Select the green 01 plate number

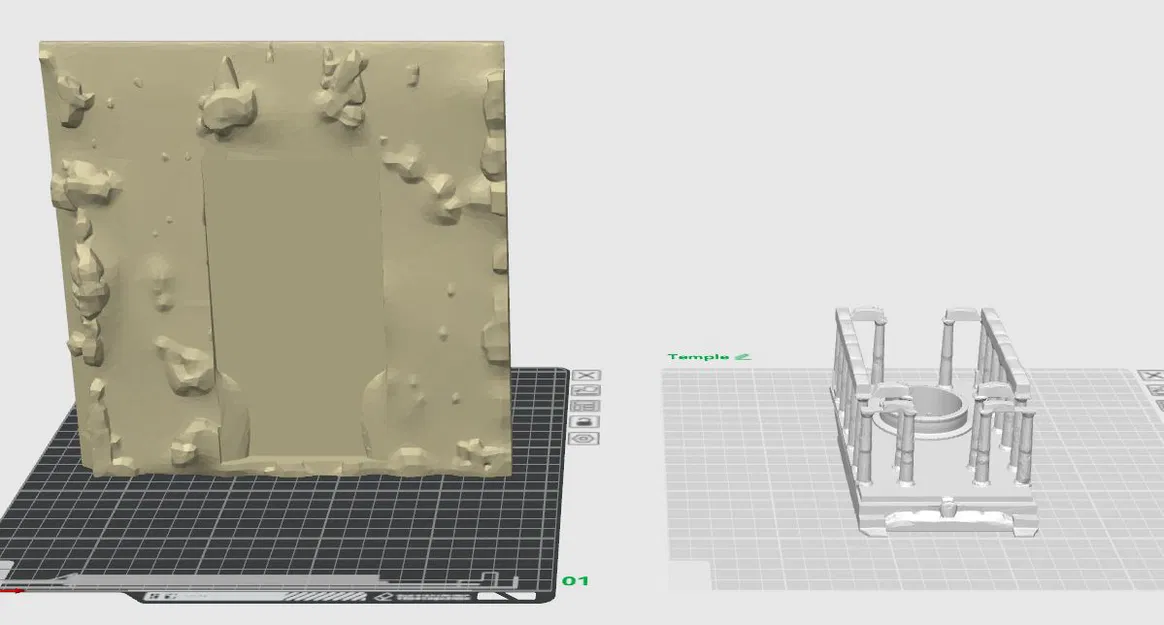[575, 580]
